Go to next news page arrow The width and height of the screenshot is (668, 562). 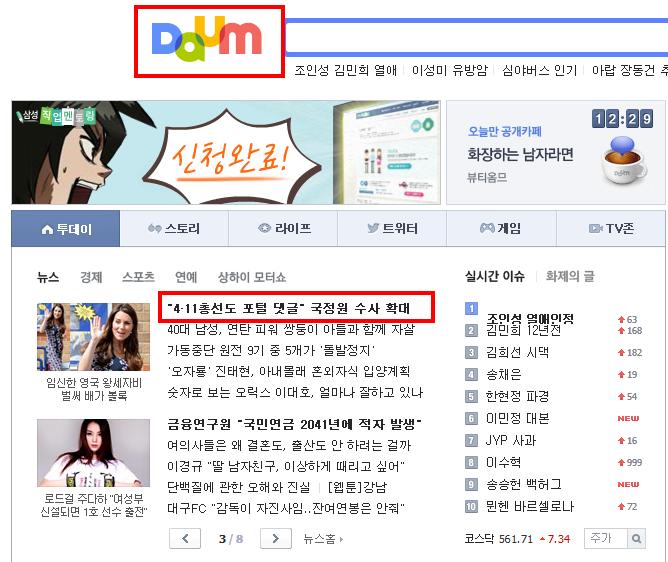[x=276, y=539]
